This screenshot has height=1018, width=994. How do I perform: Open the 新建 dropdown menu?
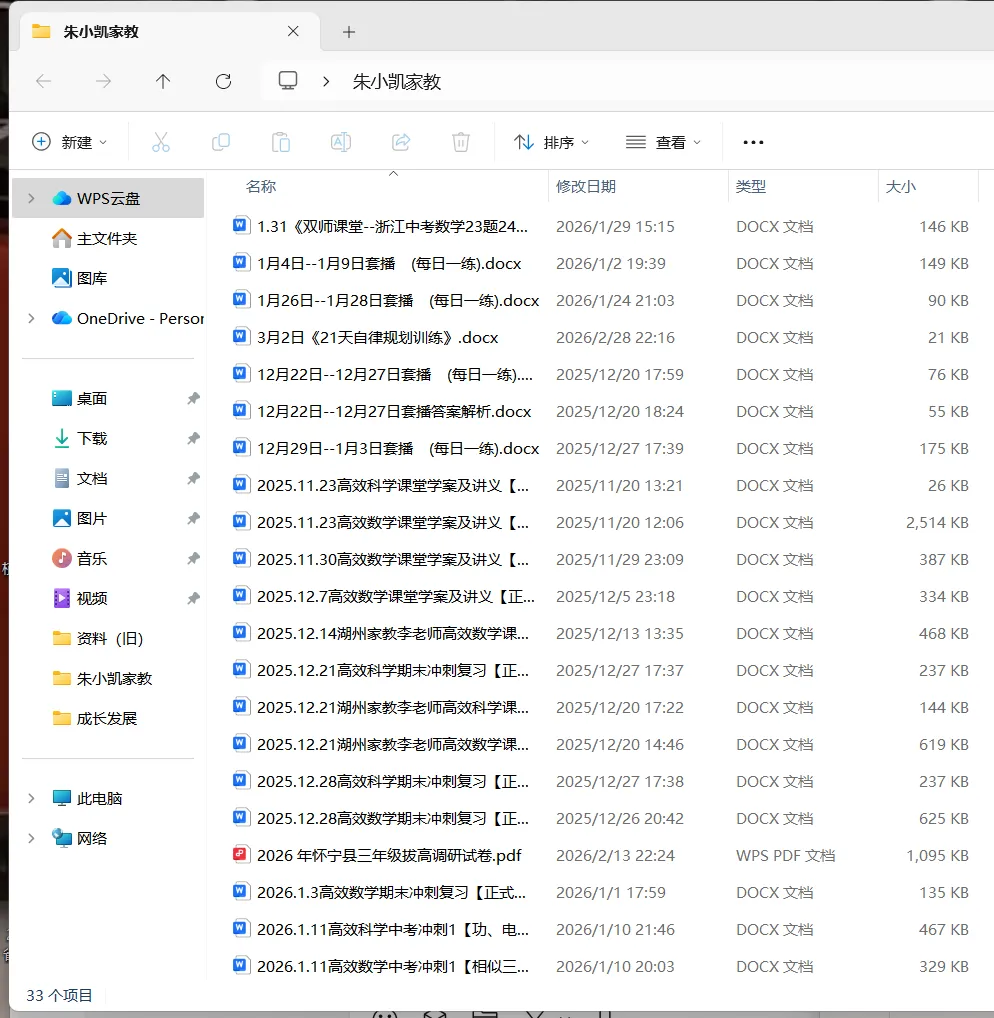[69, 142]
